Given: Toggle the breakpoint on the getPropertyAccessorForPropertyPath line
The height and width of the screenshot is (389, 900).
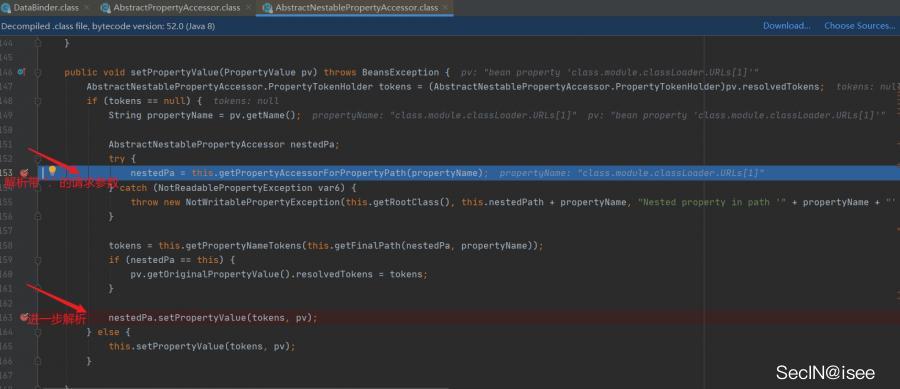Looking at the screenshot, I should click(24, 173).
